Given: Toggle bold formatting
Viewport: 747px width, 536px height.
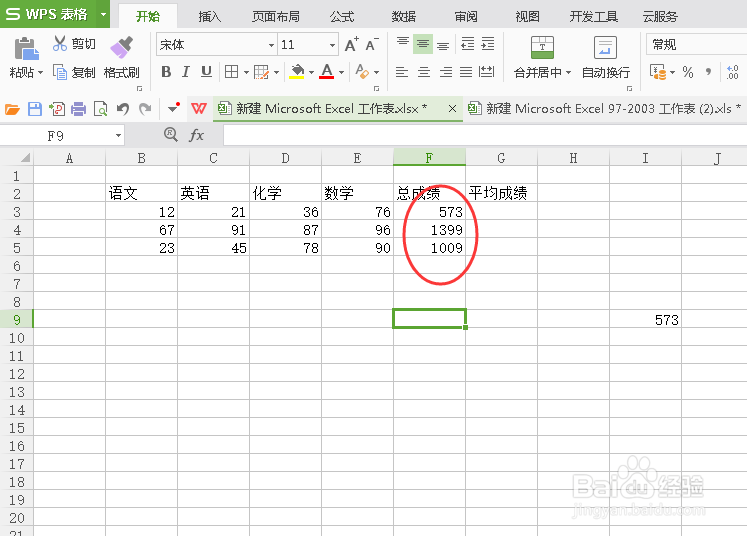Looking at the screenshot, I should pos(166,72).
